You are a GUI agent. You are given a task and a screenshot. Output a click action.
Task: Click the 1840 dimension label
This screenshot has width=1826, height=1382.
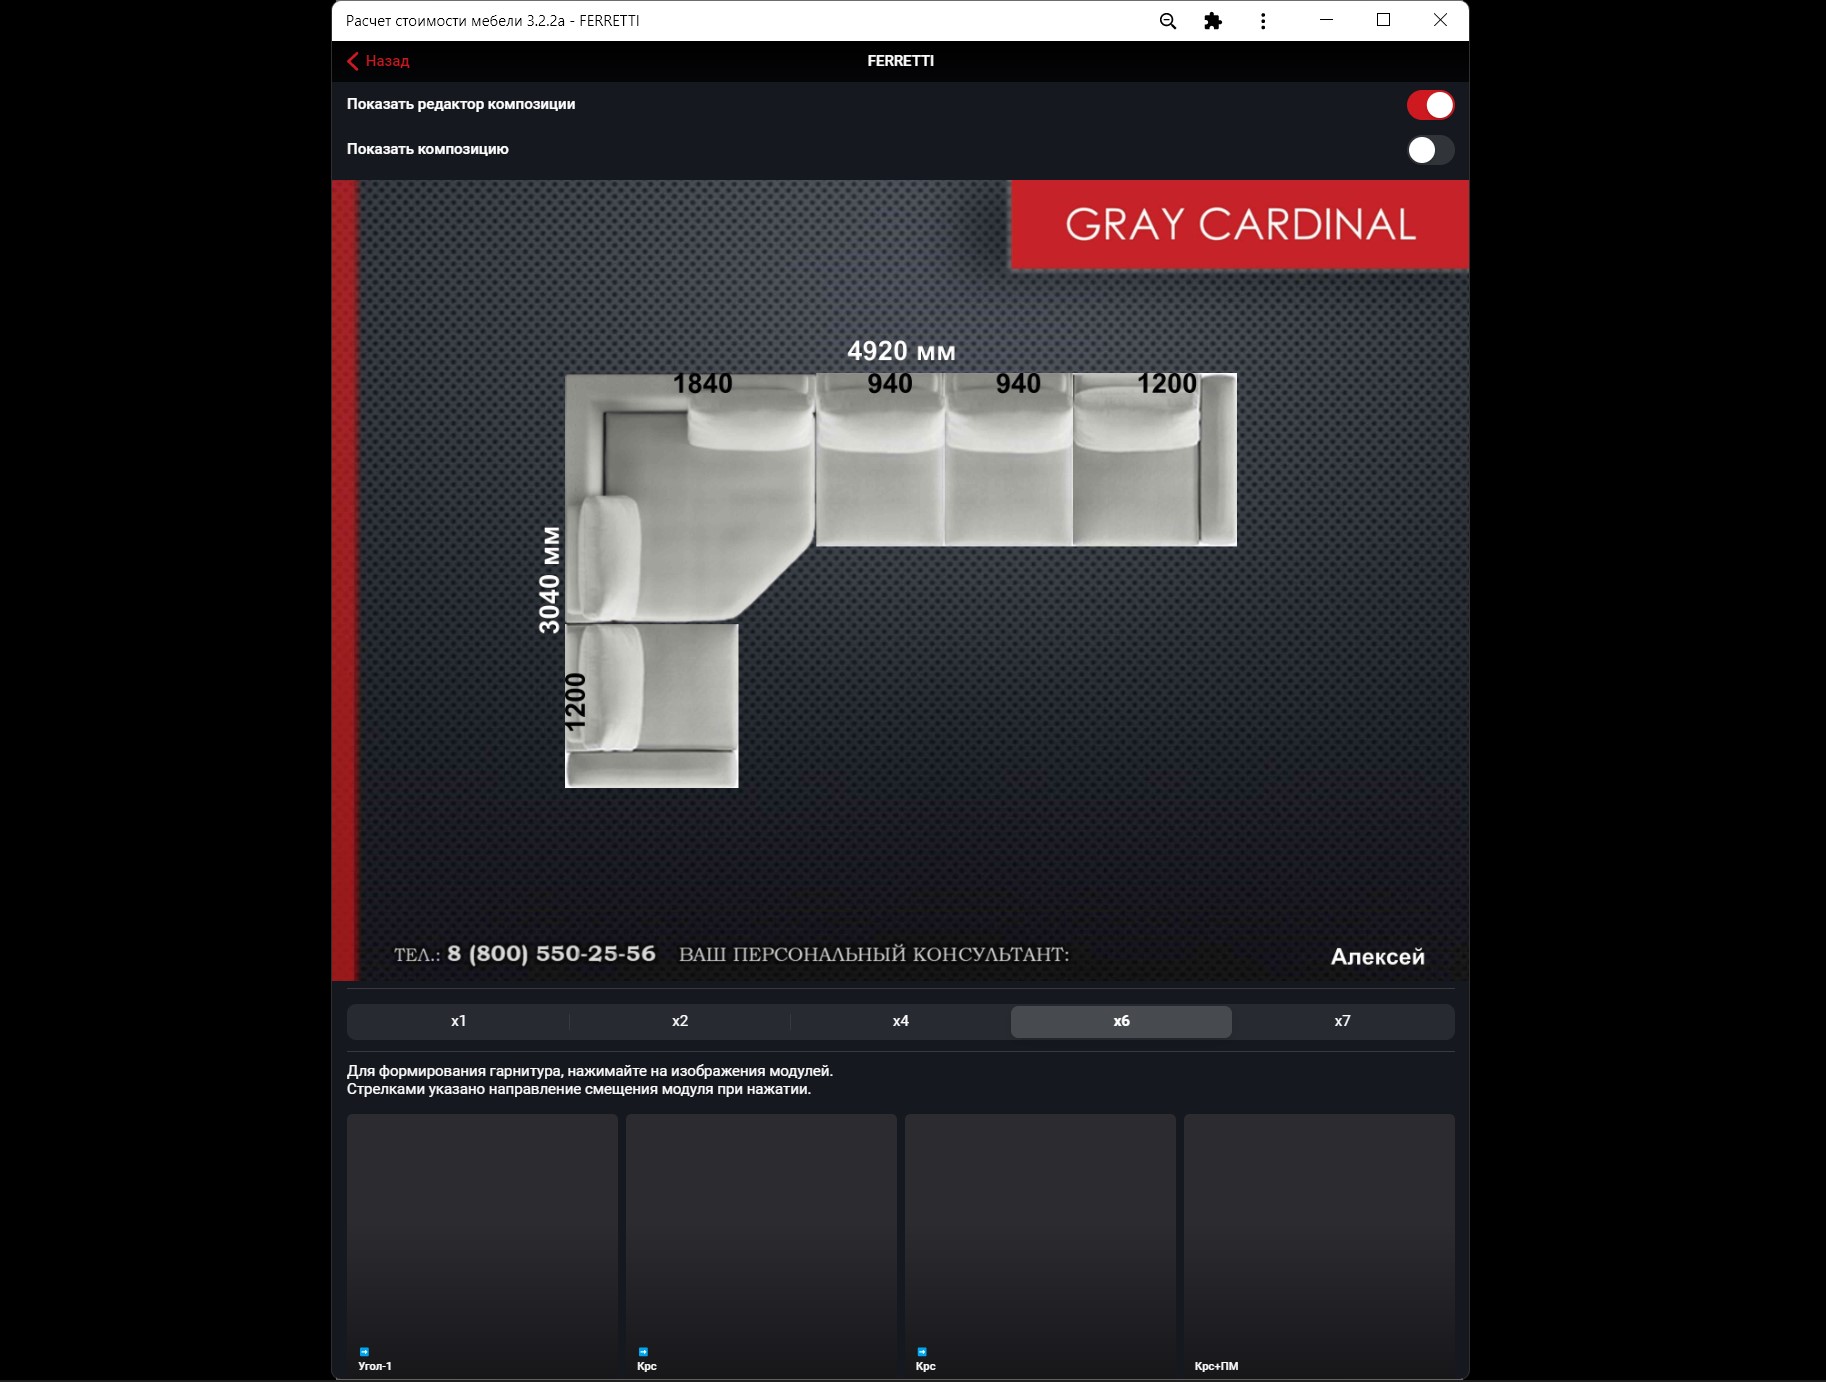click(x=703, y=384)
